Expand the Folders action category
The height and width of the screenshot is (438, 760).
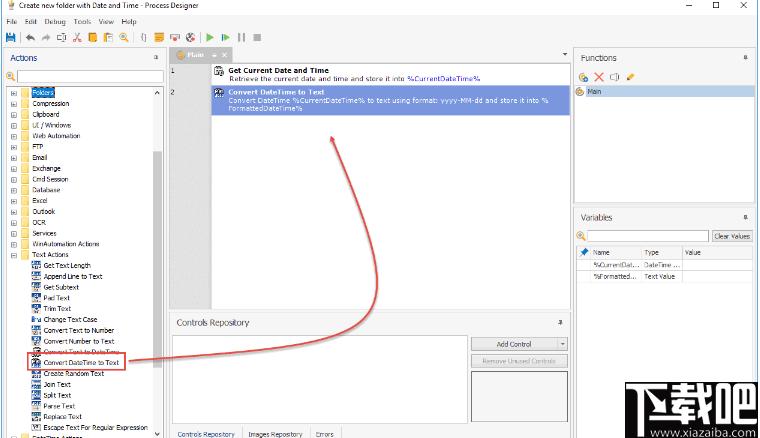click(x=14, y=93)
